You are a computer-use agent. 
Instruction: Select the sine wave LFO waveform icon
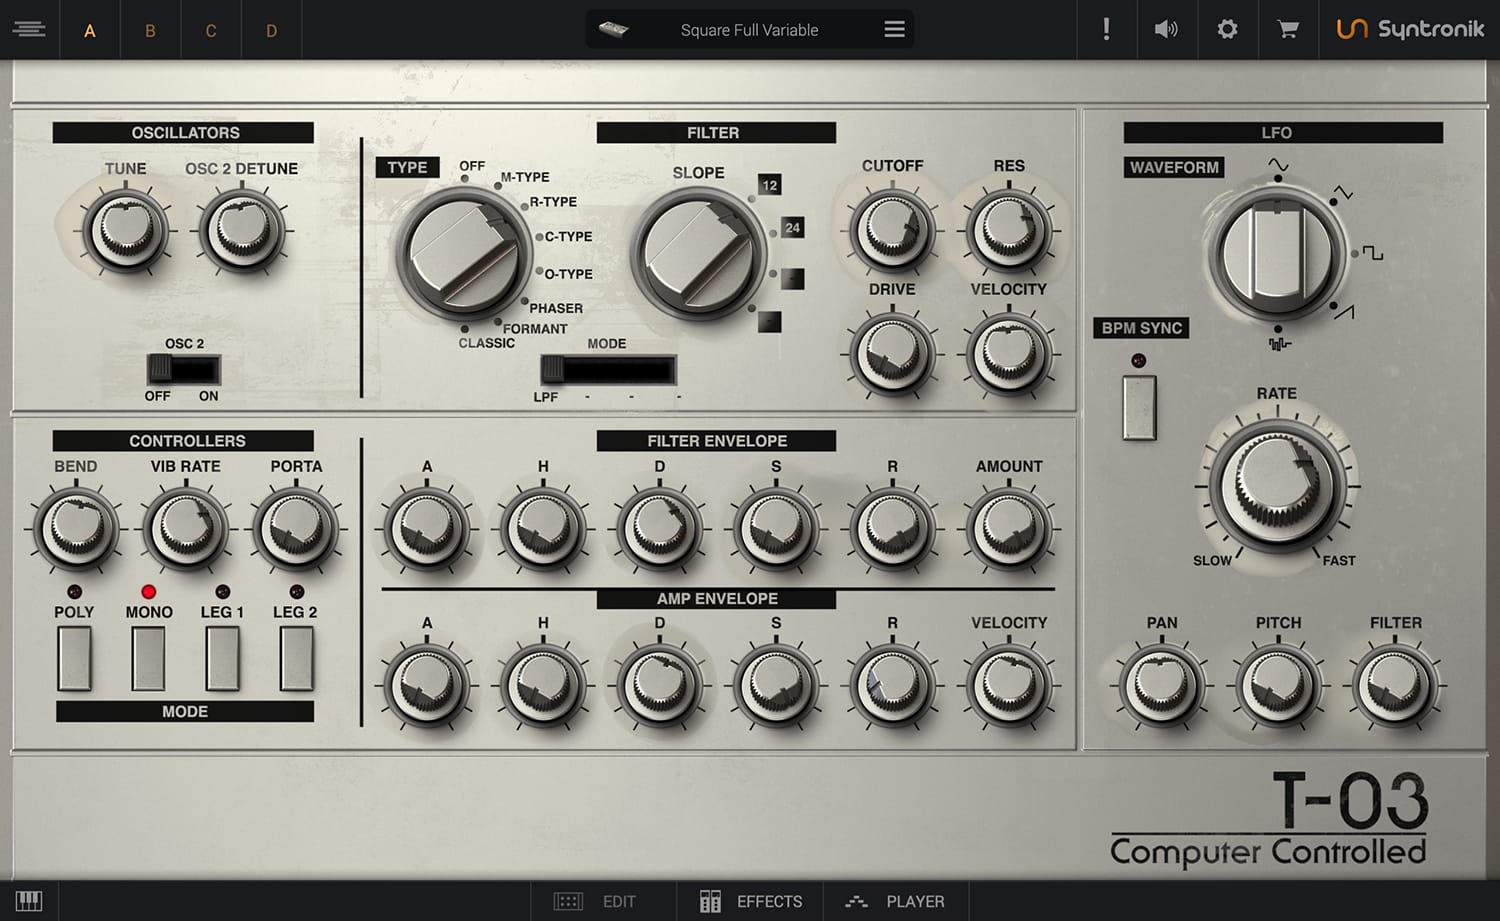pyautogui.click(x=1278, y=165)
